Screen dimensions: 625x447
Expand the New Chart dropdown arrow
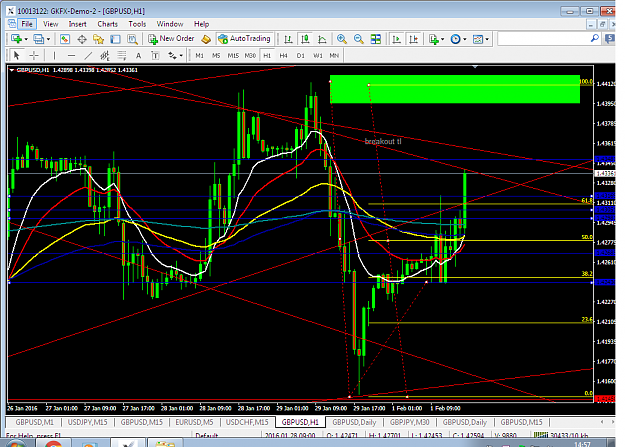click(26, 39)
